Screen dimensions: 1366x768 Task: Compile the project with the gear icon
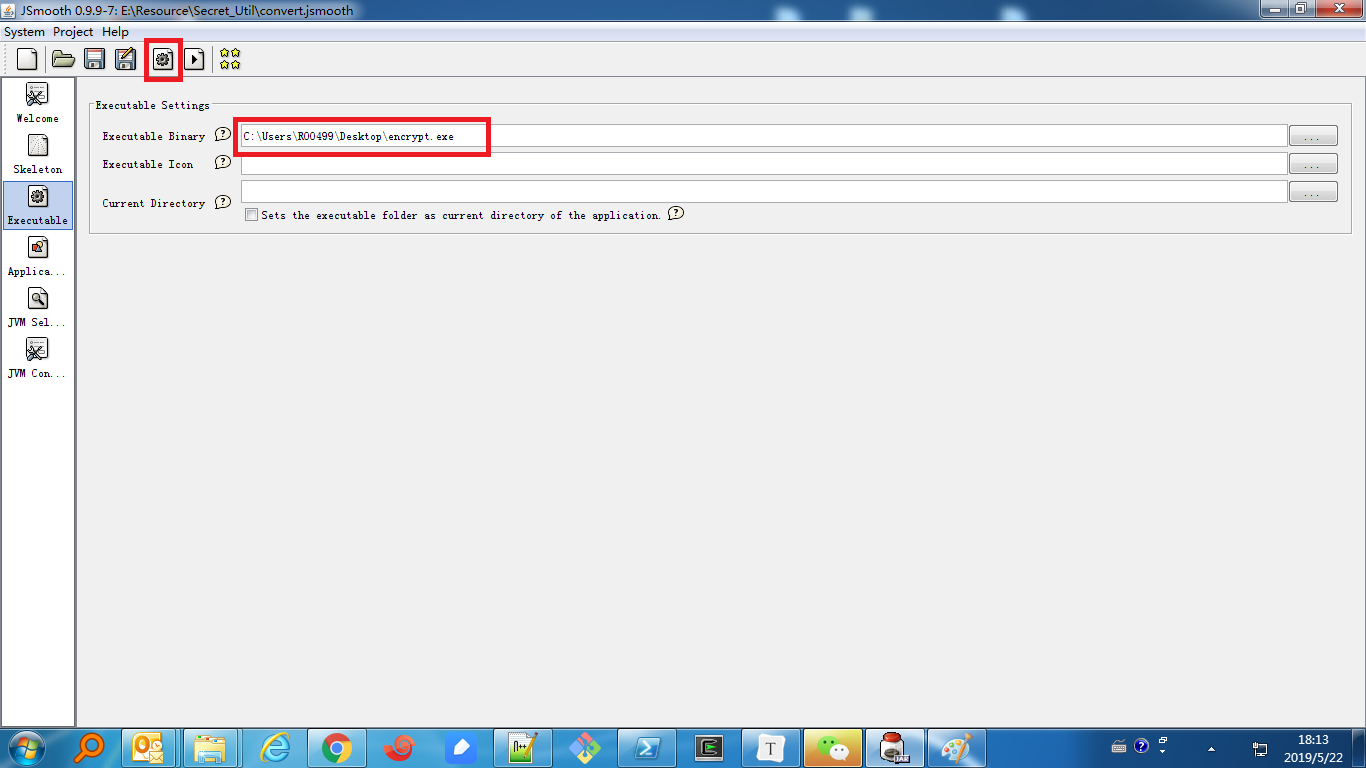163,60
